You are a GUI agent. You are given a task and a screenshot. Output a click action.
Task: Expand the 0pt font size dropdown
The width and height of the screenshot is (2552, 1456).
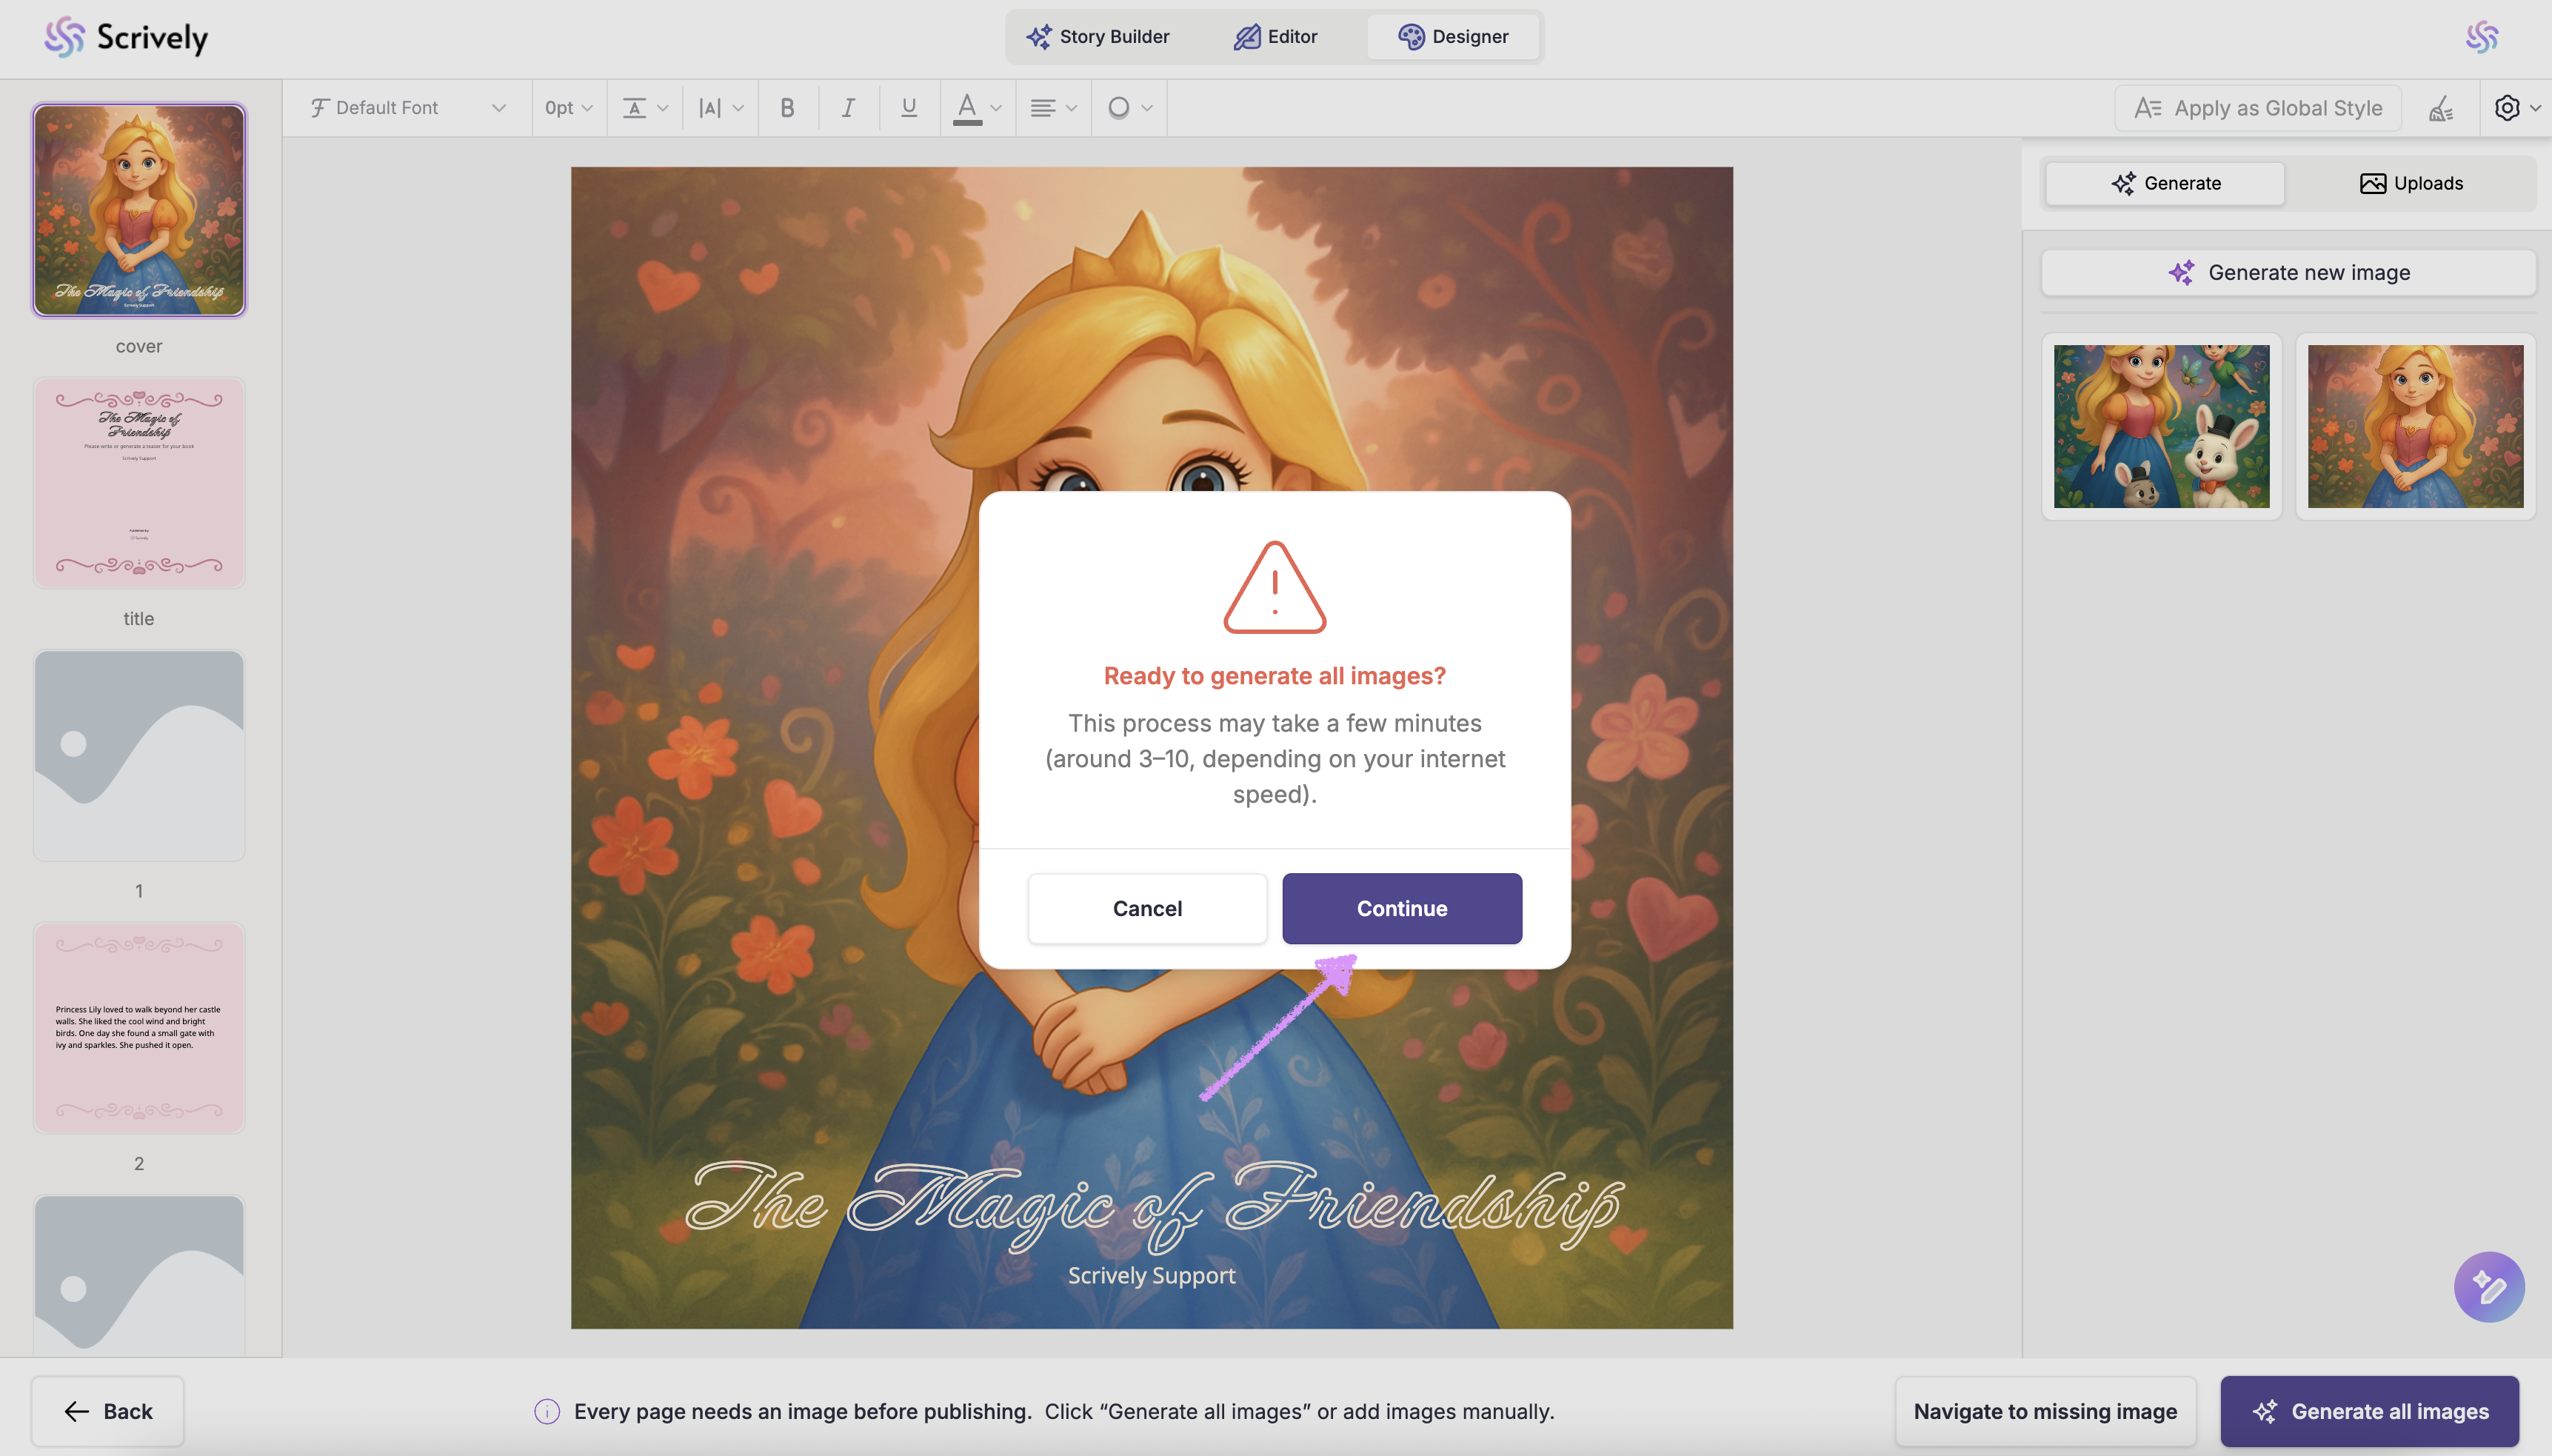click(x=569, y=108)
